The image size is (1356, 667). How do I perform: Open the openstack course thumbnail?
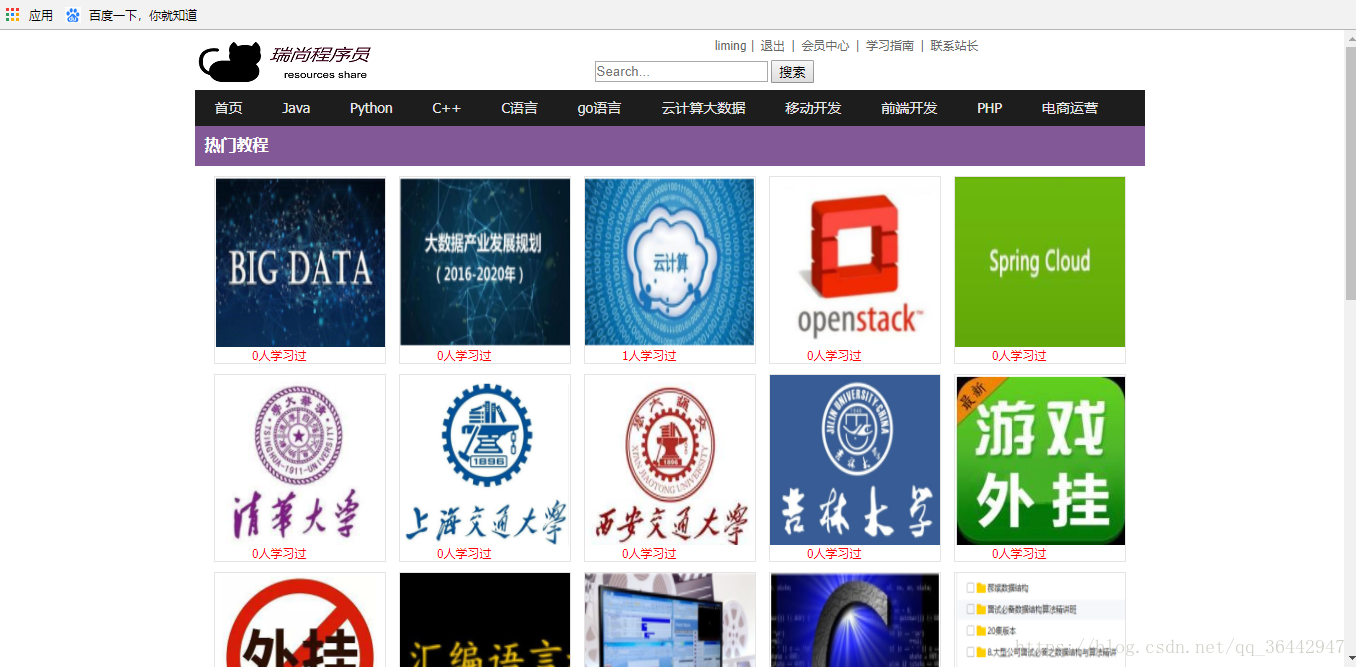(855, 263)
